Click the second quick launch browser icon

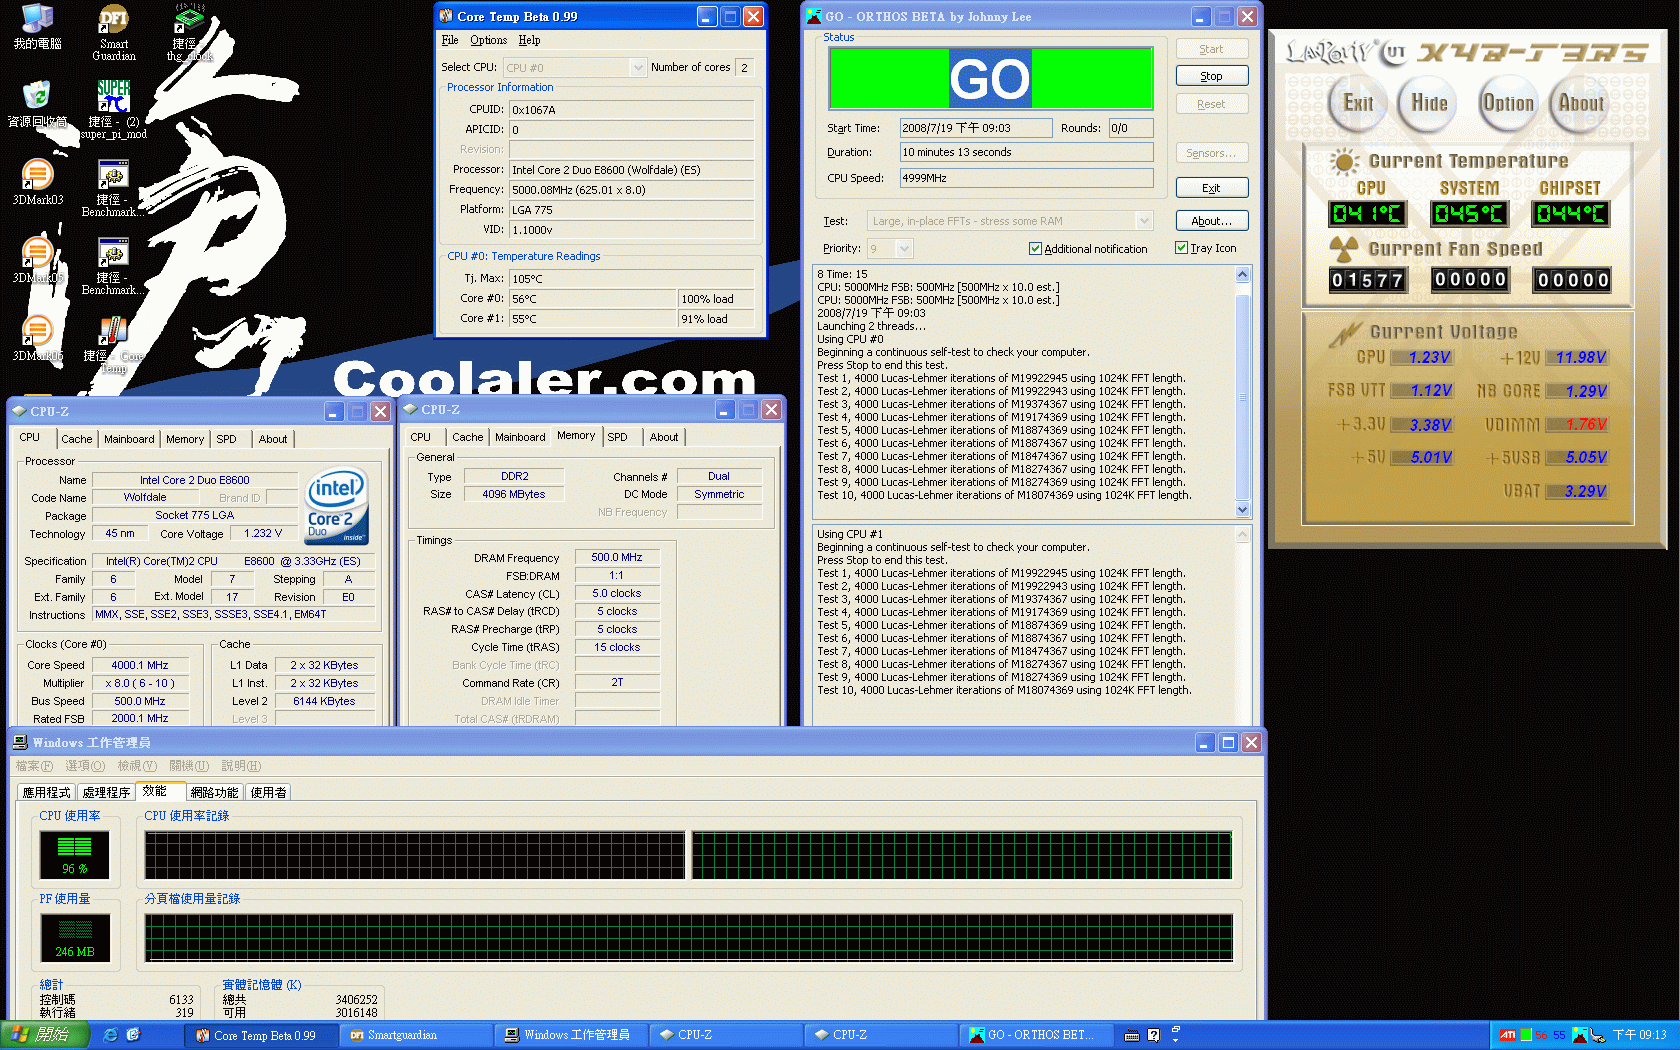click(x=133, y=1035)
